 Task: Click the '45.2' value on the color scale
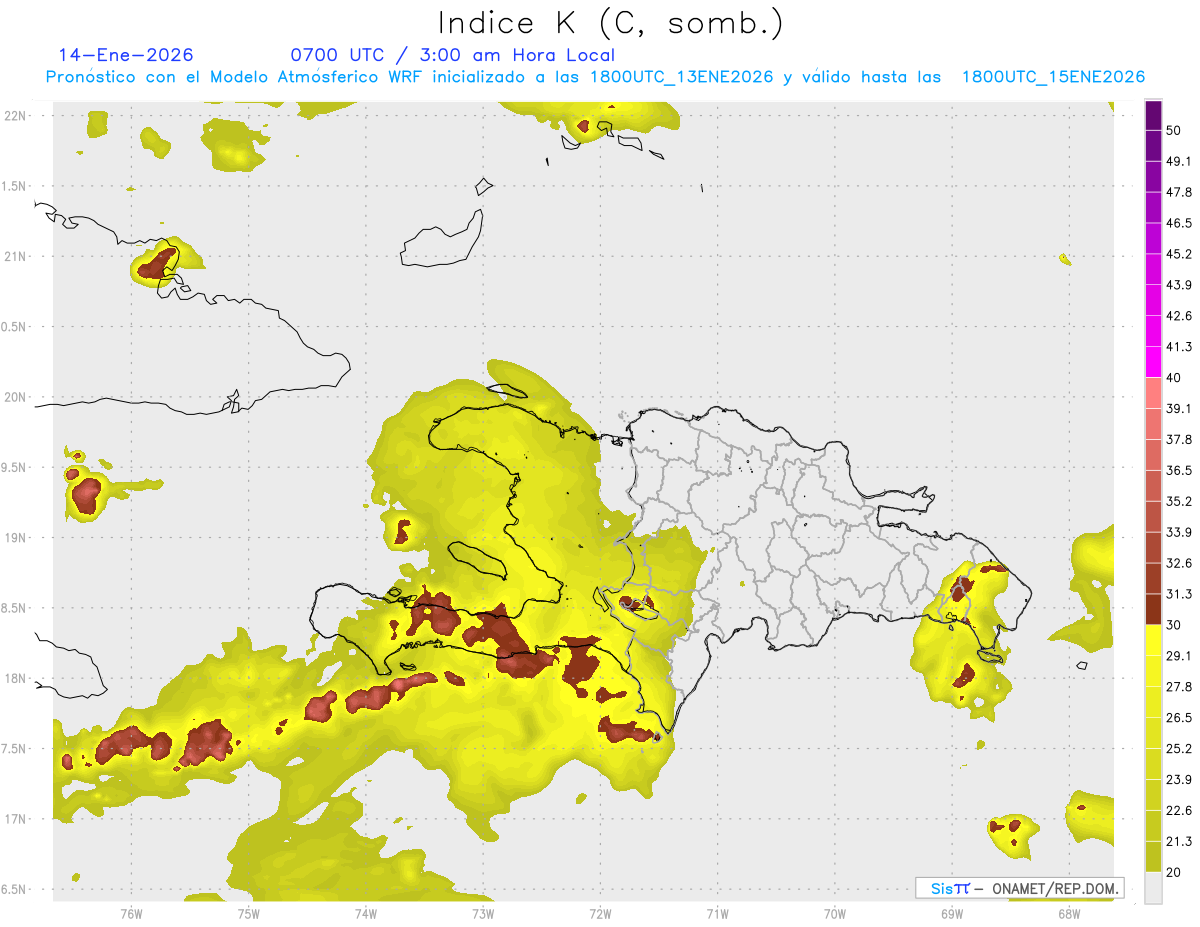tap(1179, 254)
